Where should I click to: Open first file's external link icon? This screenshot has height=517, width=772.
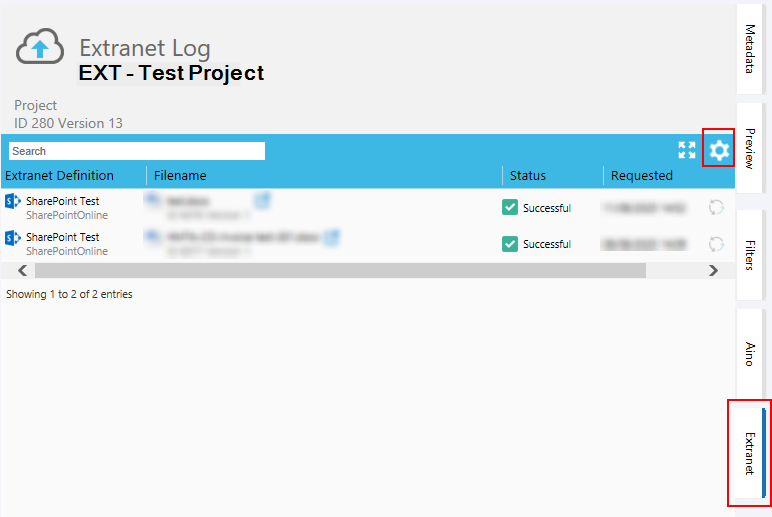click(263, 201)
